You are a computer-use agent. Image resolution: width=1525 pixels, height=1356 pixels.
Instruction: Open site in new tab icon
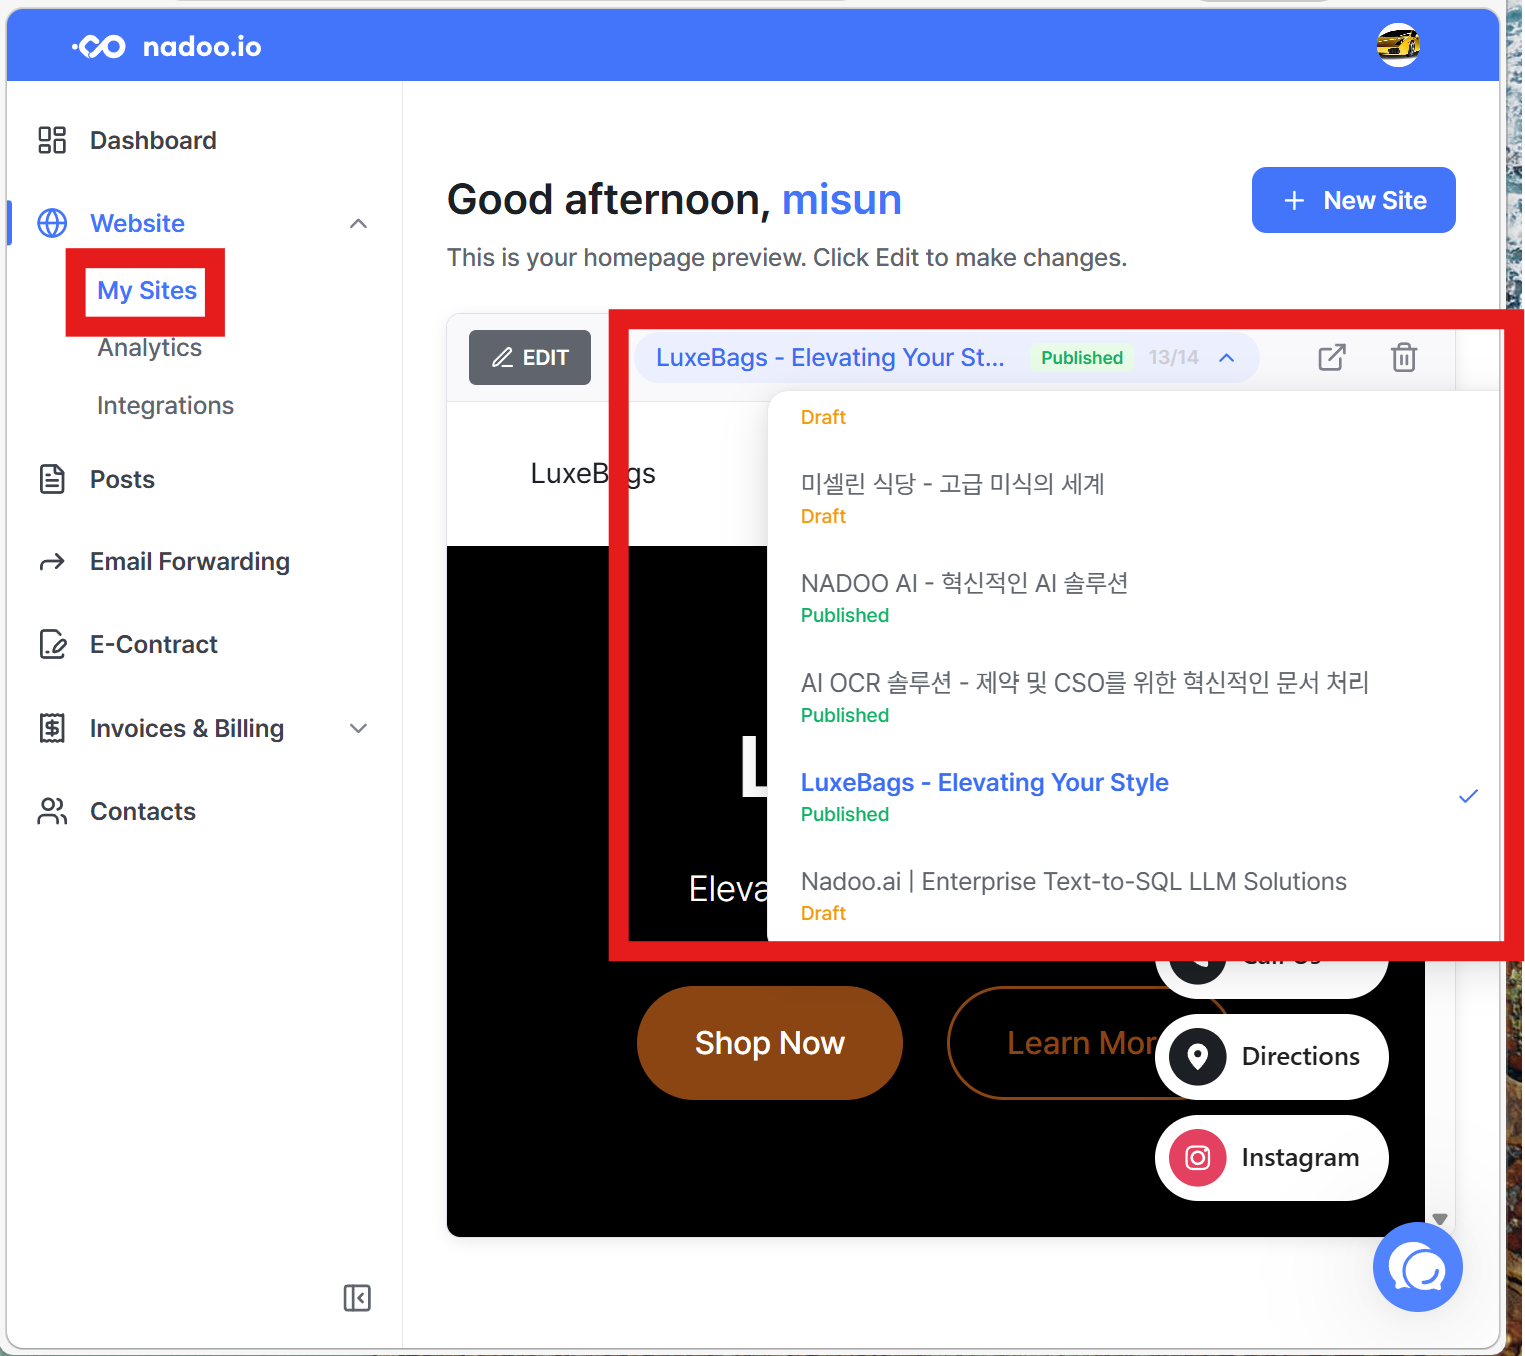(x=1332, y=357)
